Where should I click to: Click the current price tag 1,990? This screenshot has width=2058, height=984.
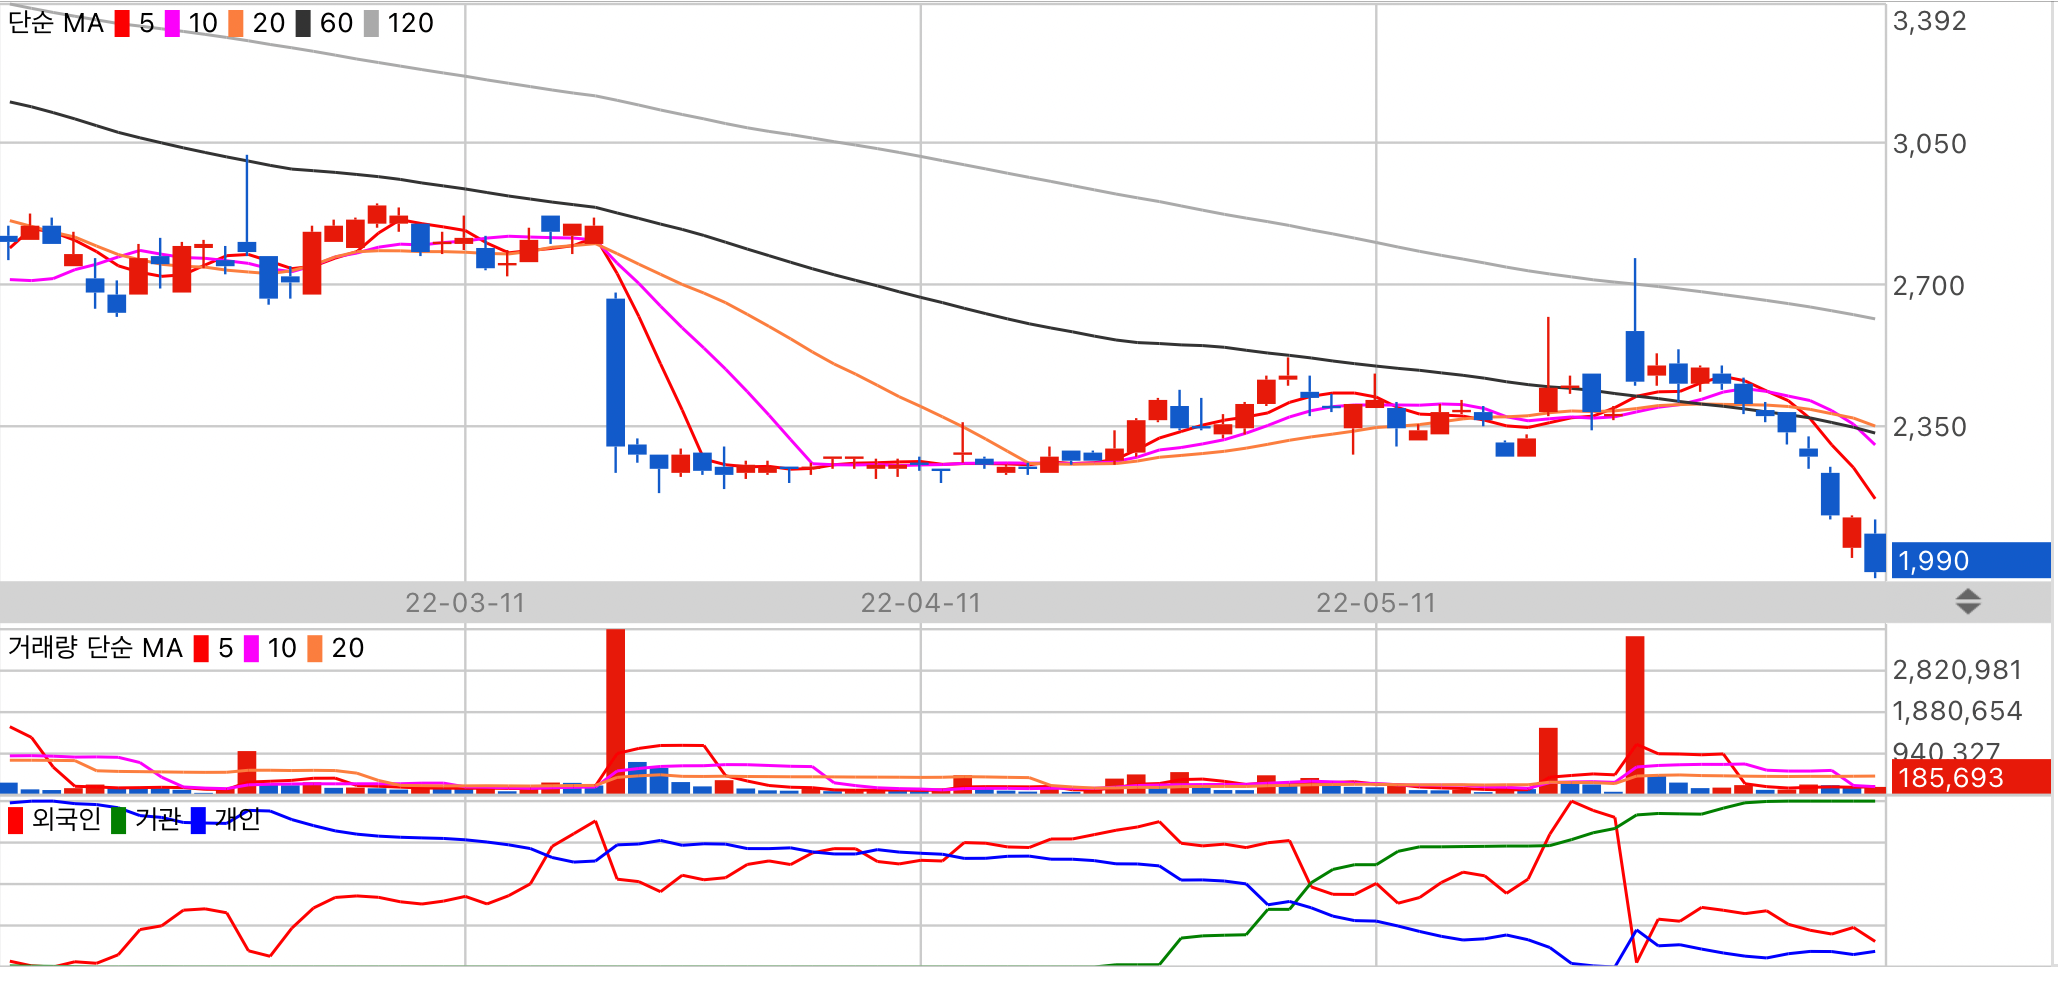[x=1971, y=560]
